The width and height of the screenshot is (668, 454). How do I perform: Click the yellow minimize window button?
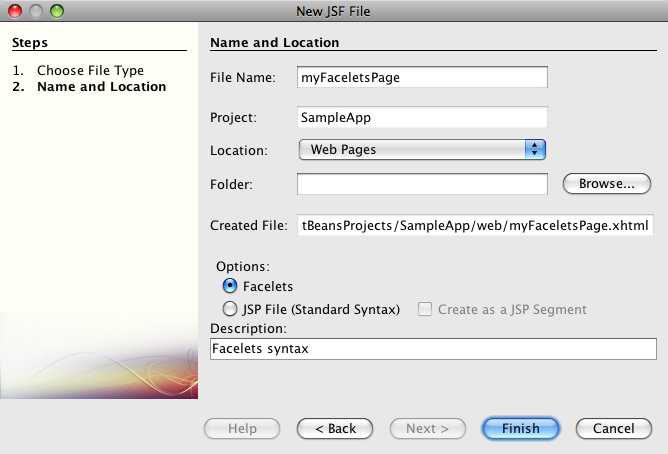click(x=36, y=11)
